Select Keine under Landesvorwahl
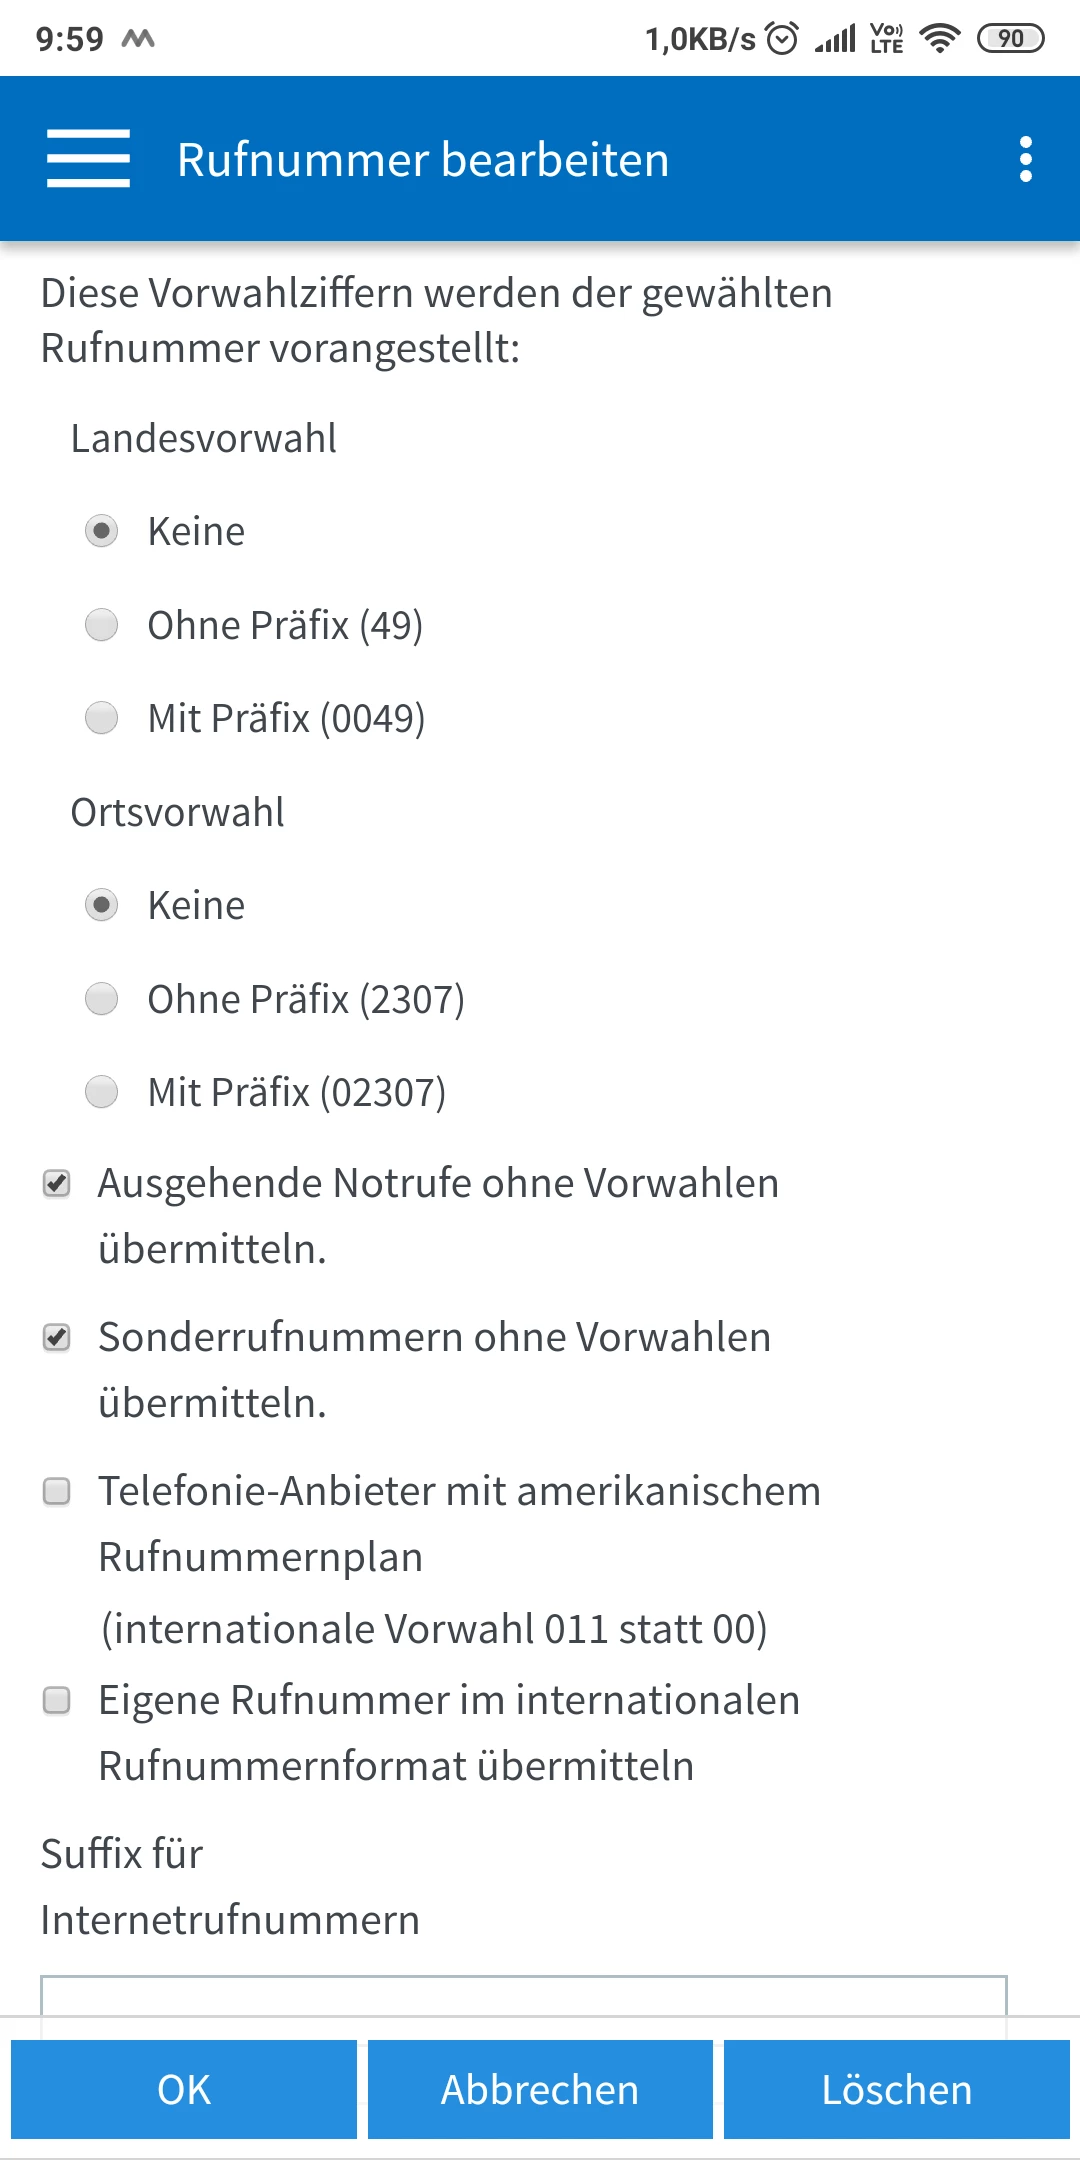Viewport: 1080px width, 2160px height. coord(102,531)
